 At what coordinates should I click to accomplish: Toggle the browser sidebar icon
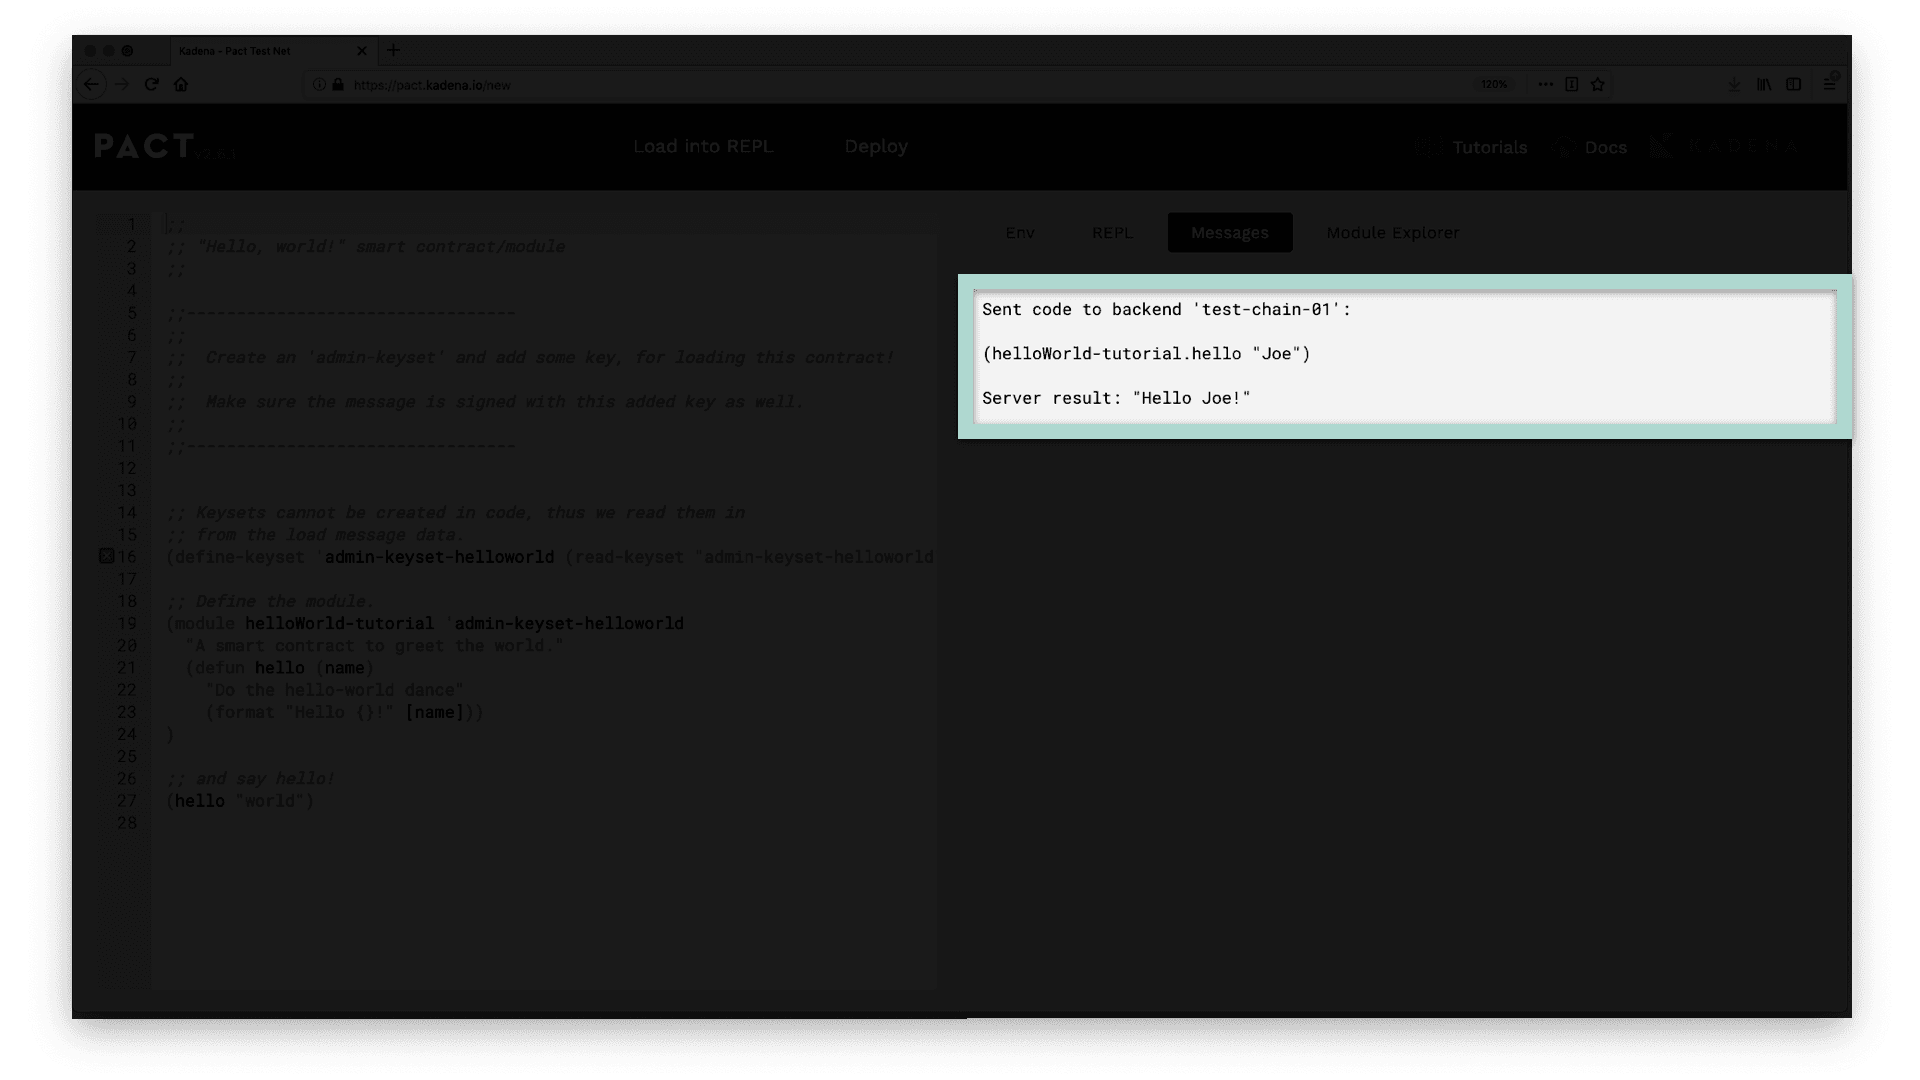(x=1794, y=84)
